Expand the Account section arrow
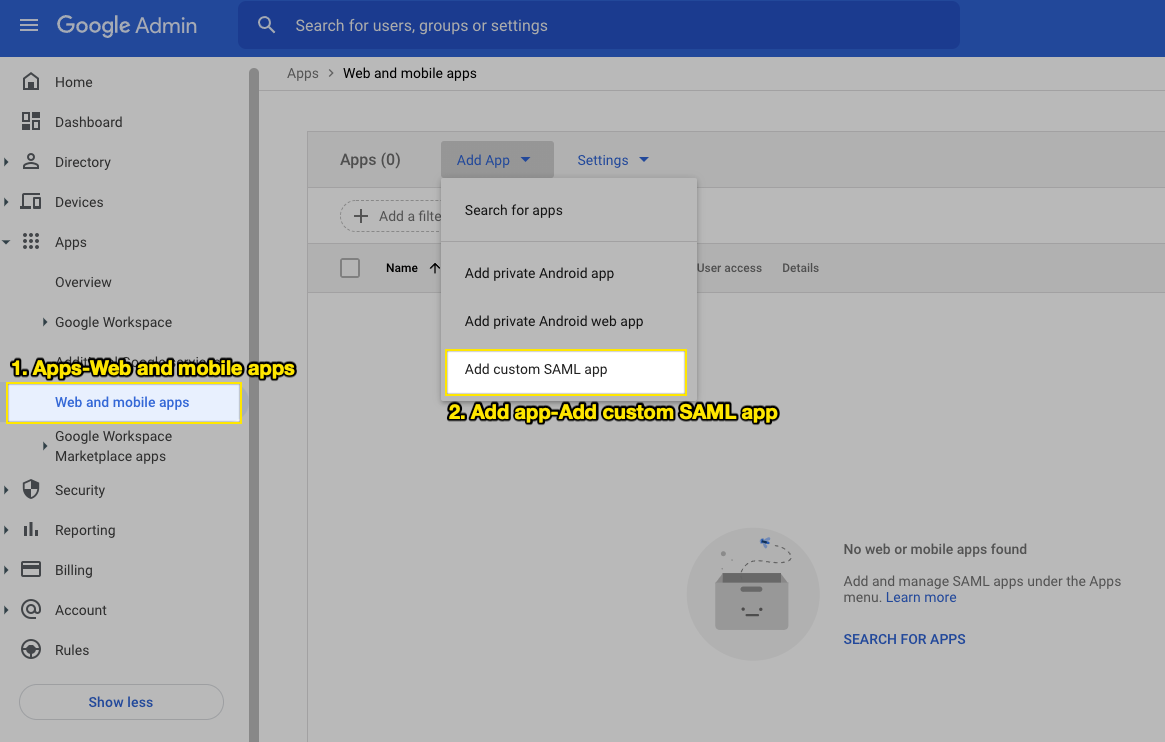 click(x=7, y=610)
